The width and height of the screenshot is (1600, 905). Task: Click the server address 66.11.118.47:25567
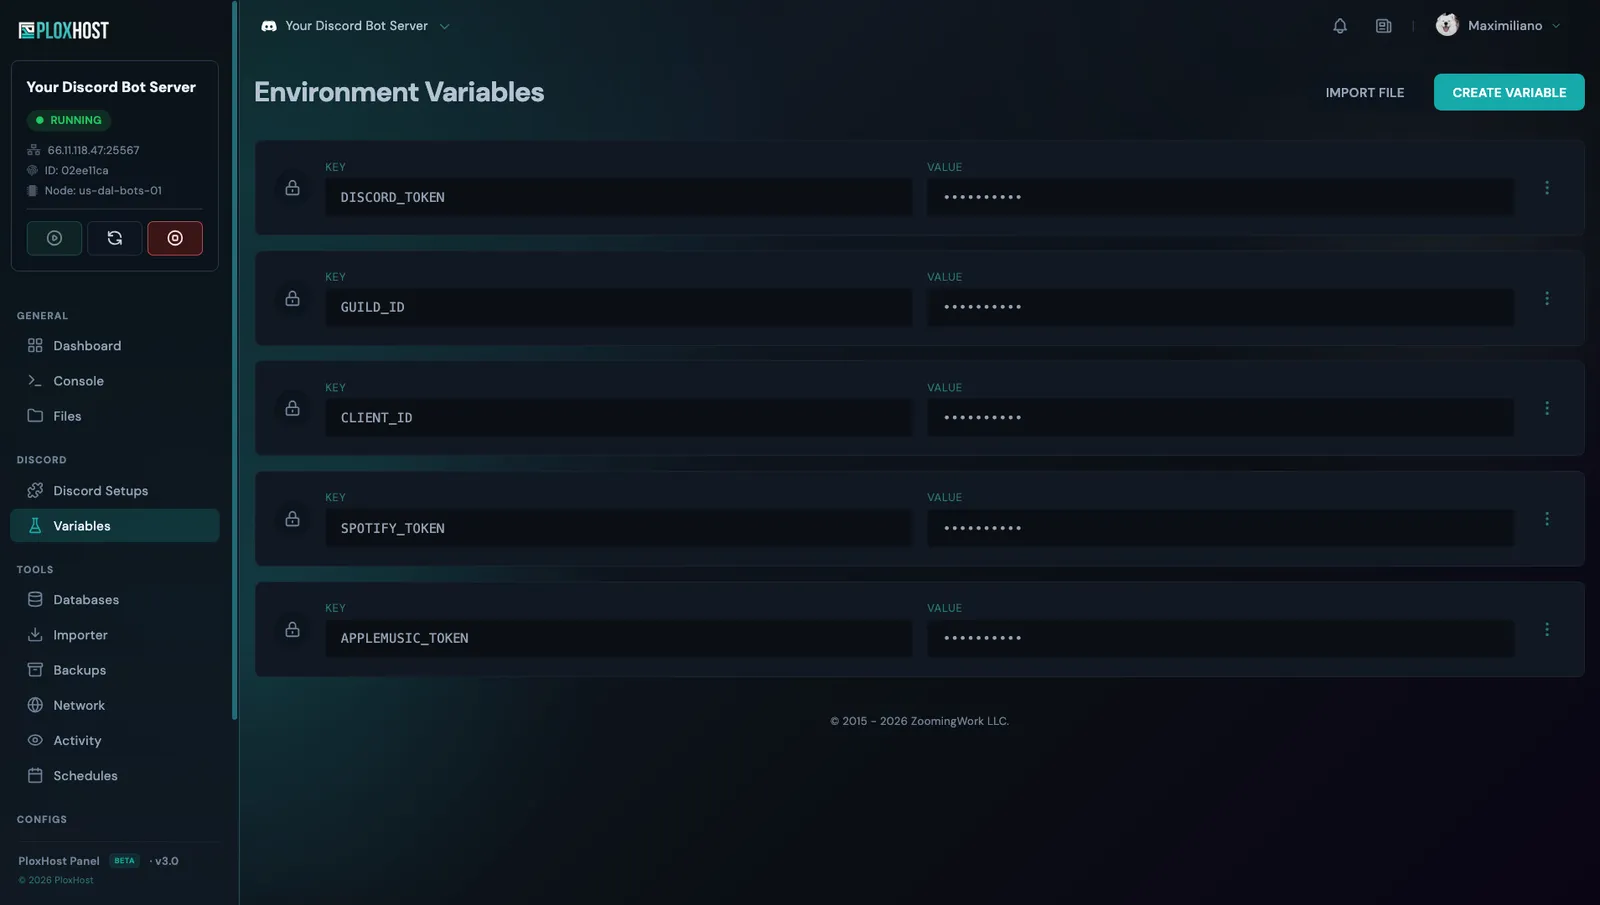(x=93, y=150)
